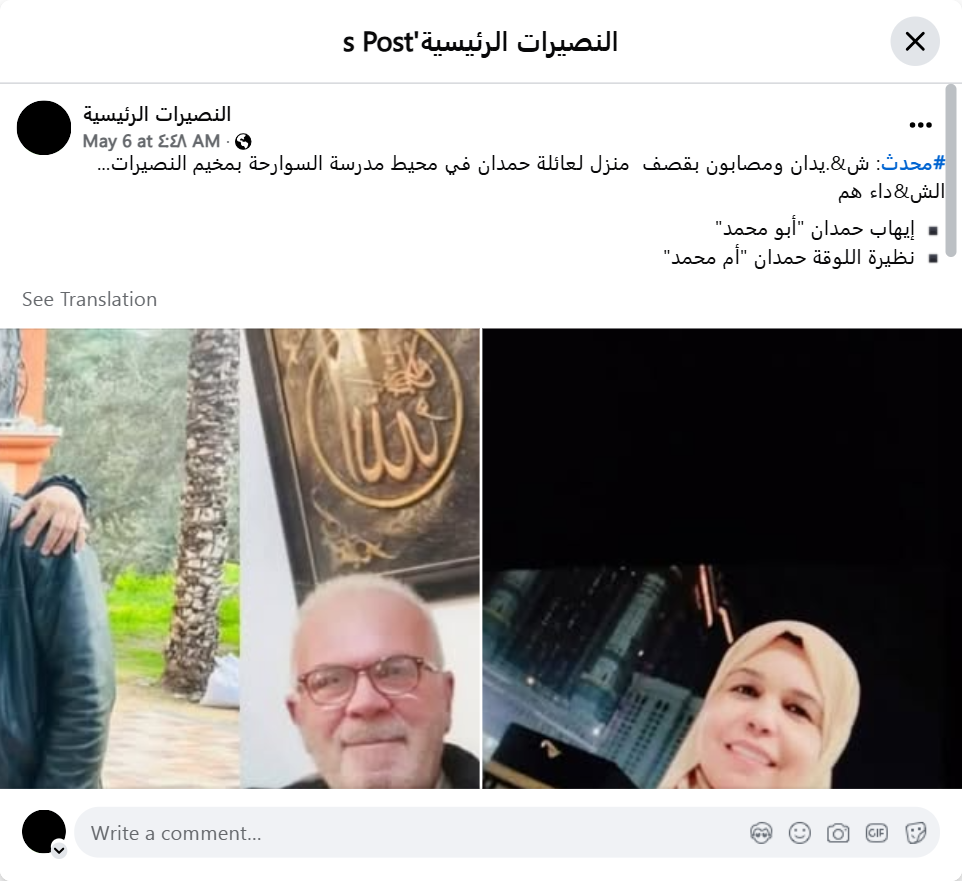The image size is (962, 881).
Task: Open the sticker picker icon
Action: point(915,833)
